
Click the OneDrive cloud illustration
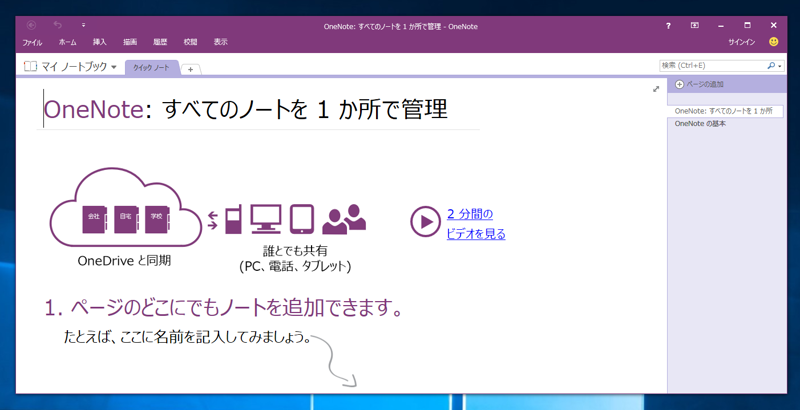point(126,208)
